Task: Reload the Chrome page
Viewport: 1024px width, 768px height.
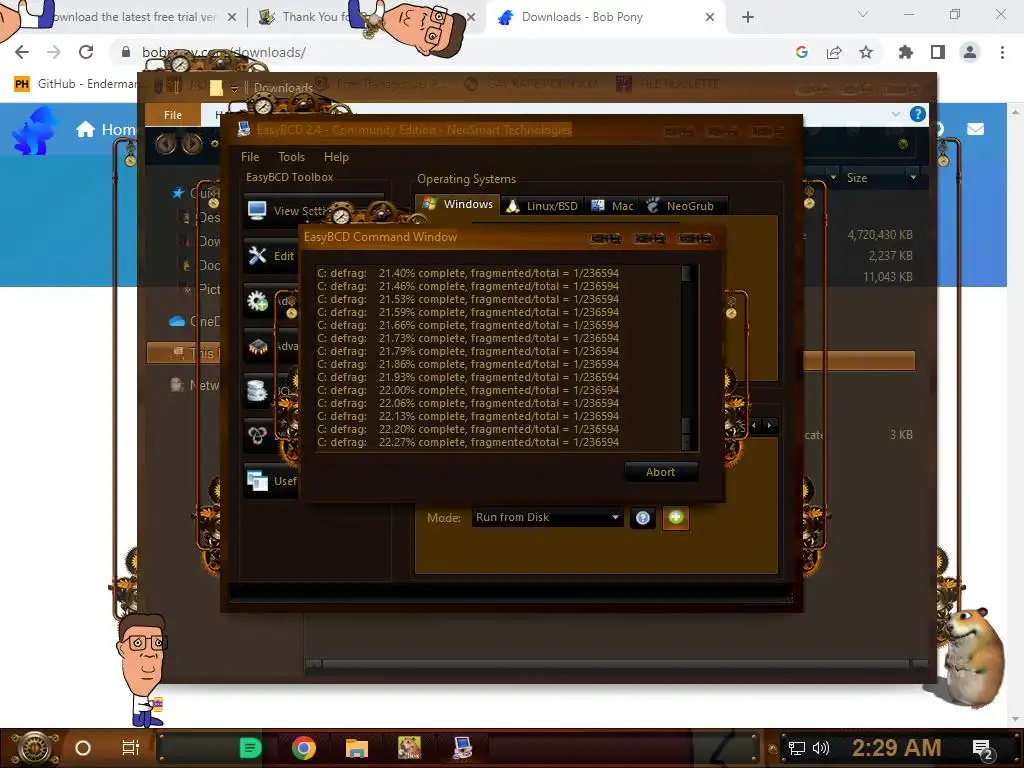Action: [86, 52]
